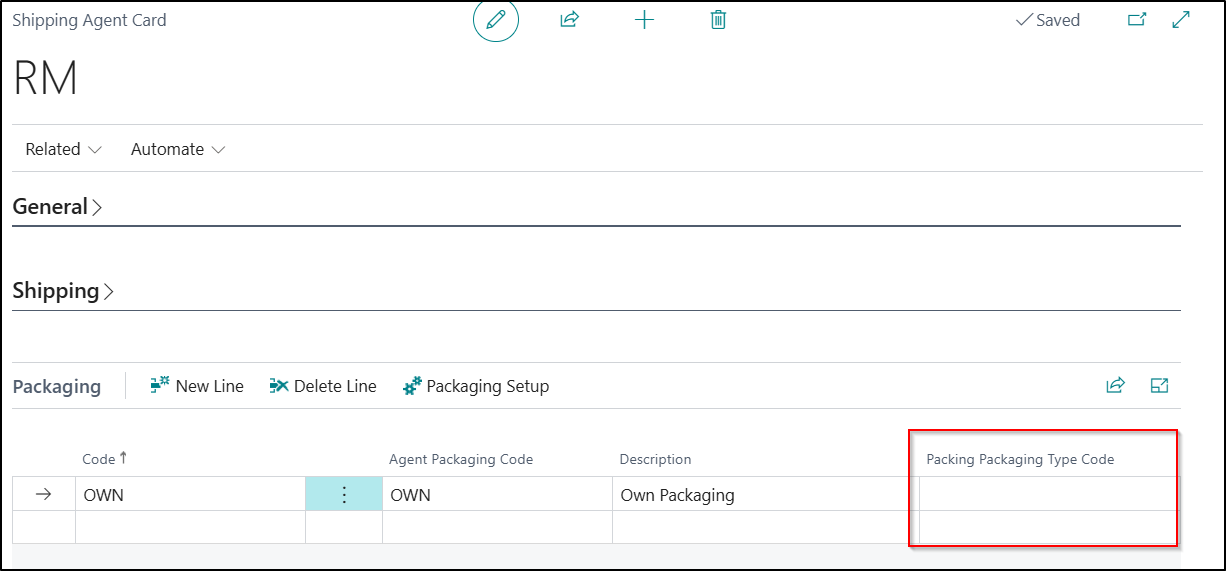This screenshot has width=1226, height=571.
Task: Click the pencil edit icon
Action: [x=495, y=20]
